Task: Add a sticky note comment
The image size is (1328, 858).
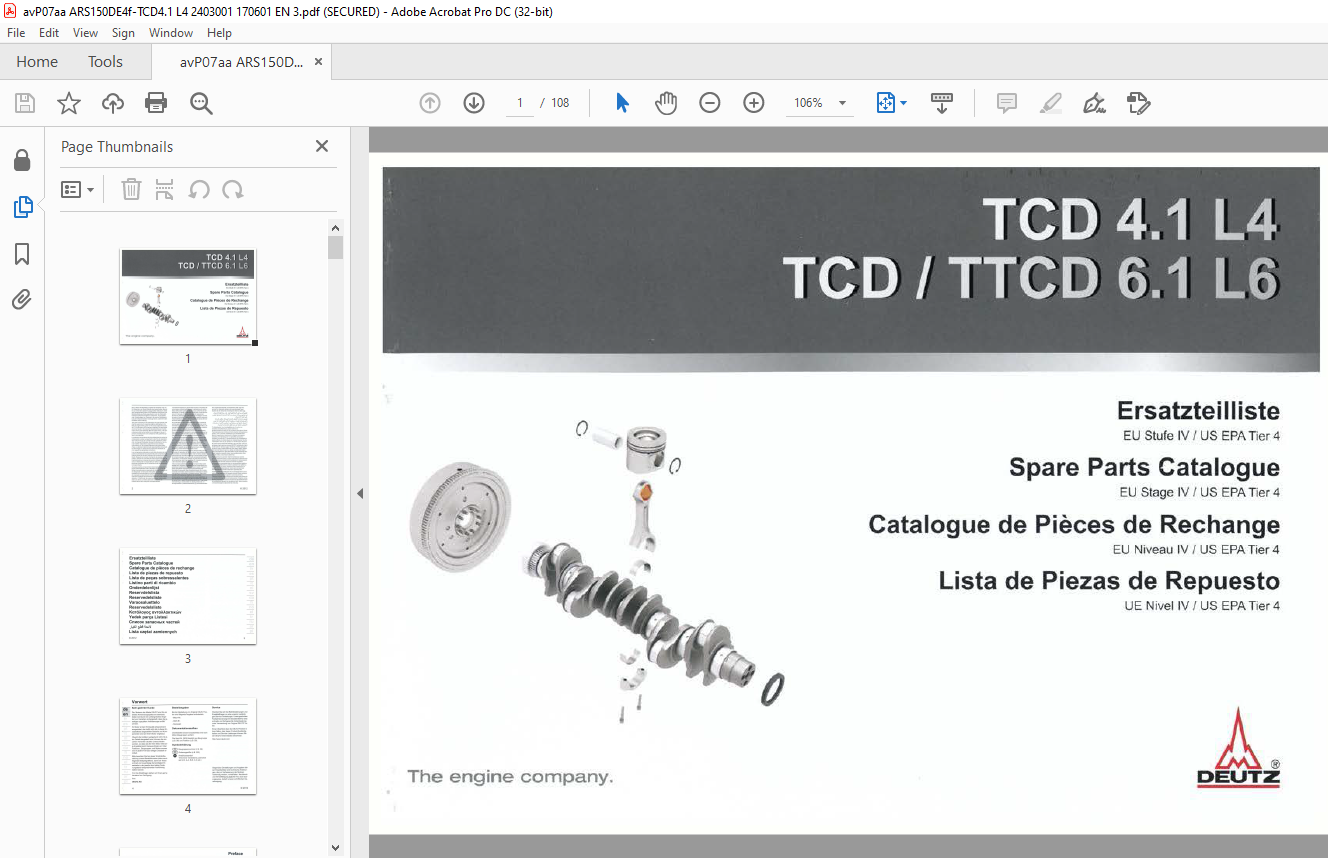Action: pyautogui.click(x=1007, y=103)
